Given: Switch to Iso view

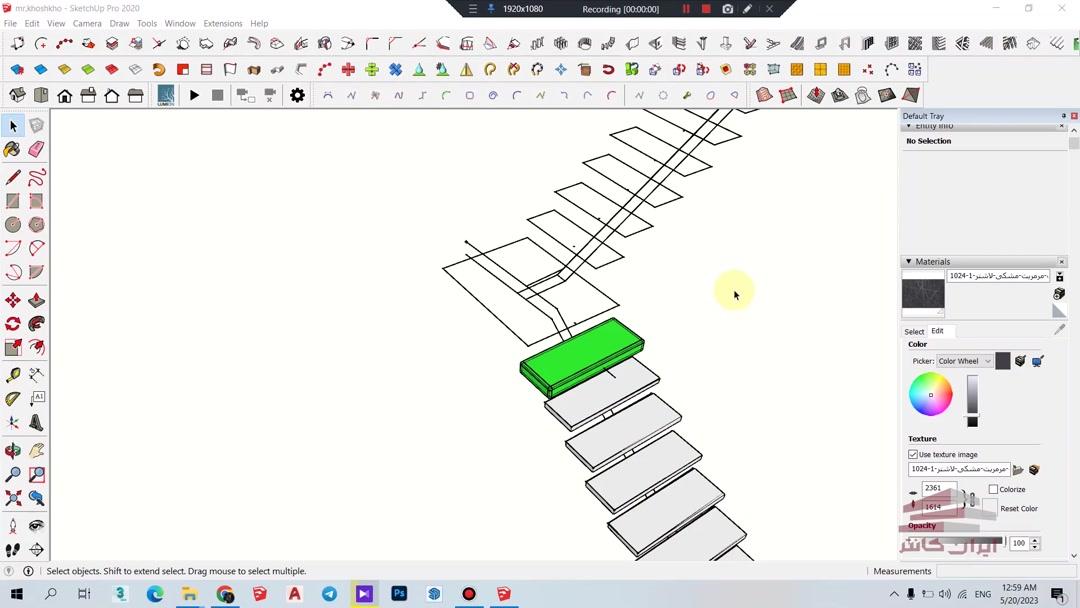Looking at the screenshot, I should (17, 95).
